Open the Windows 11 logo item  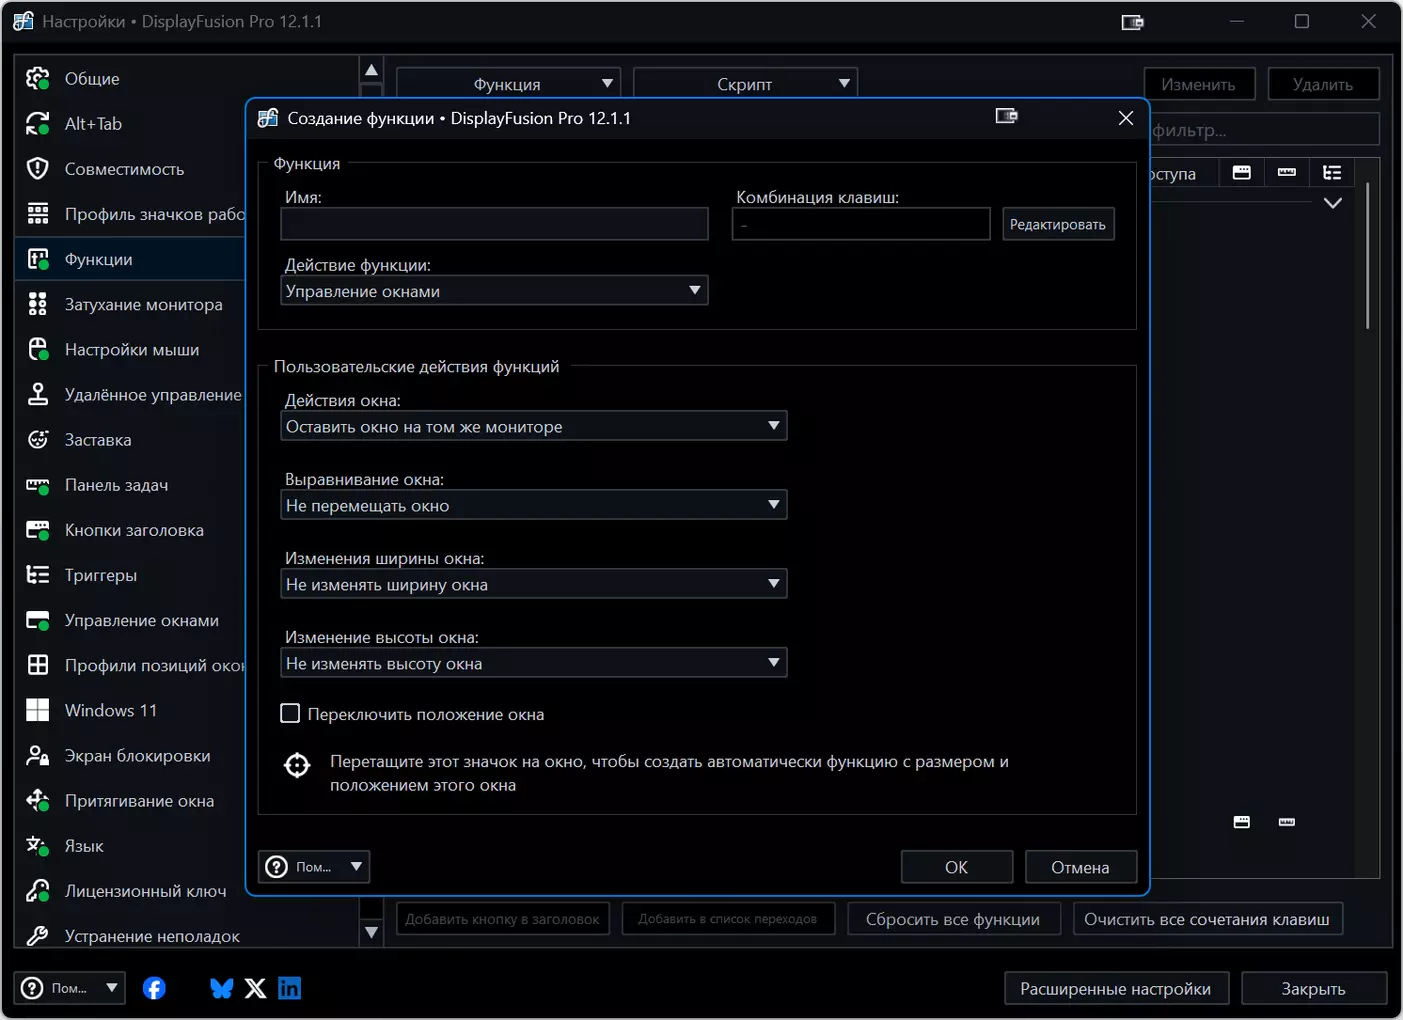click(38, 710)
